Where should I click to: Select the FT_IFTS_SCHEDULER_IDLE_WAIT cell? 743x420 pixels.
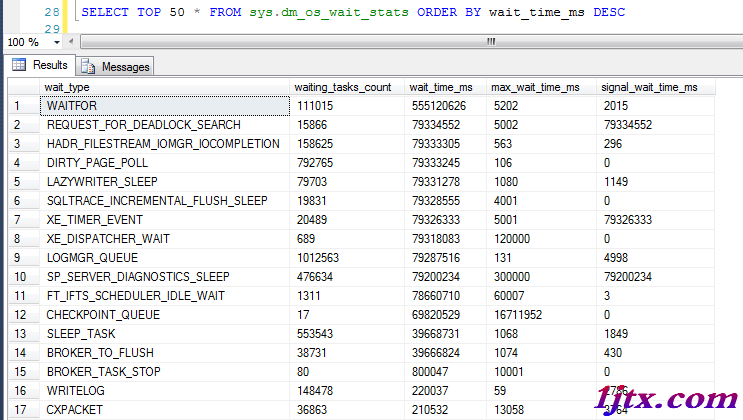(x=164, y=295)
